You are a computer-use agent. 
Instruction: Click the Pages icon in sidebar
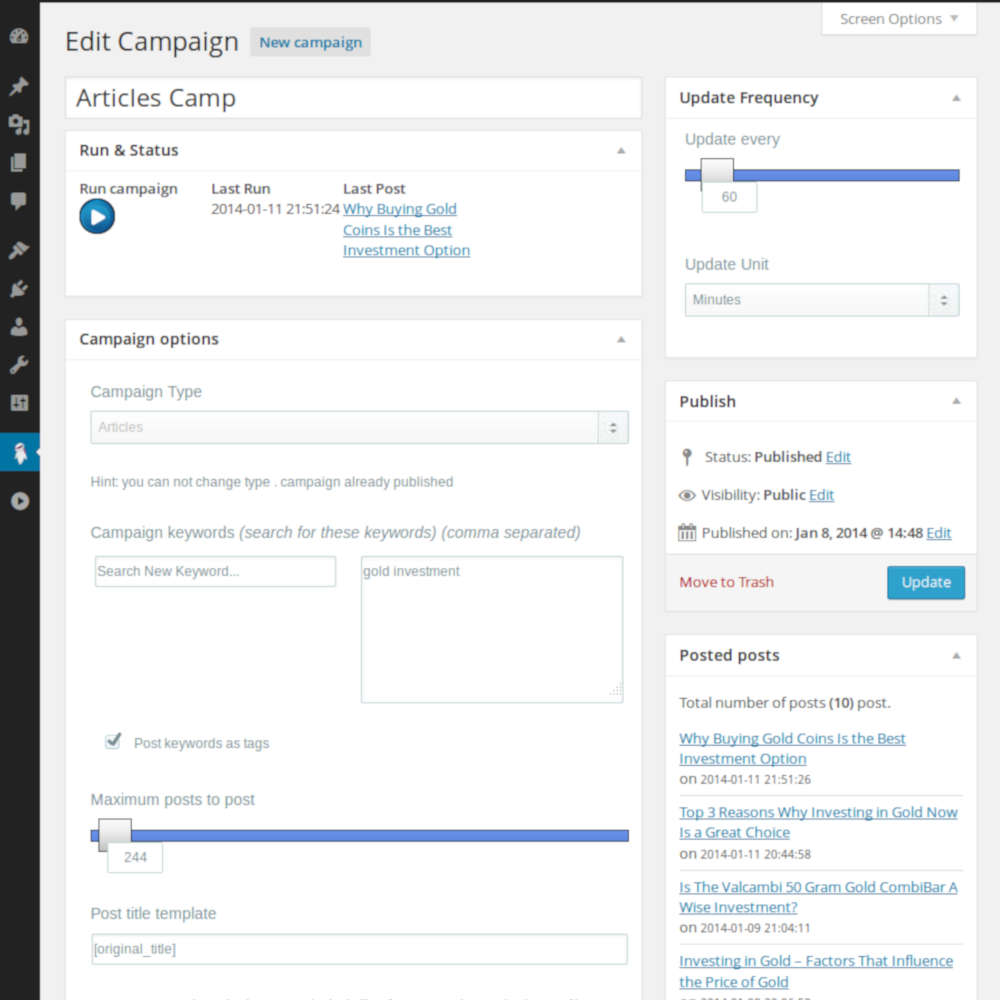pos(20,162)
